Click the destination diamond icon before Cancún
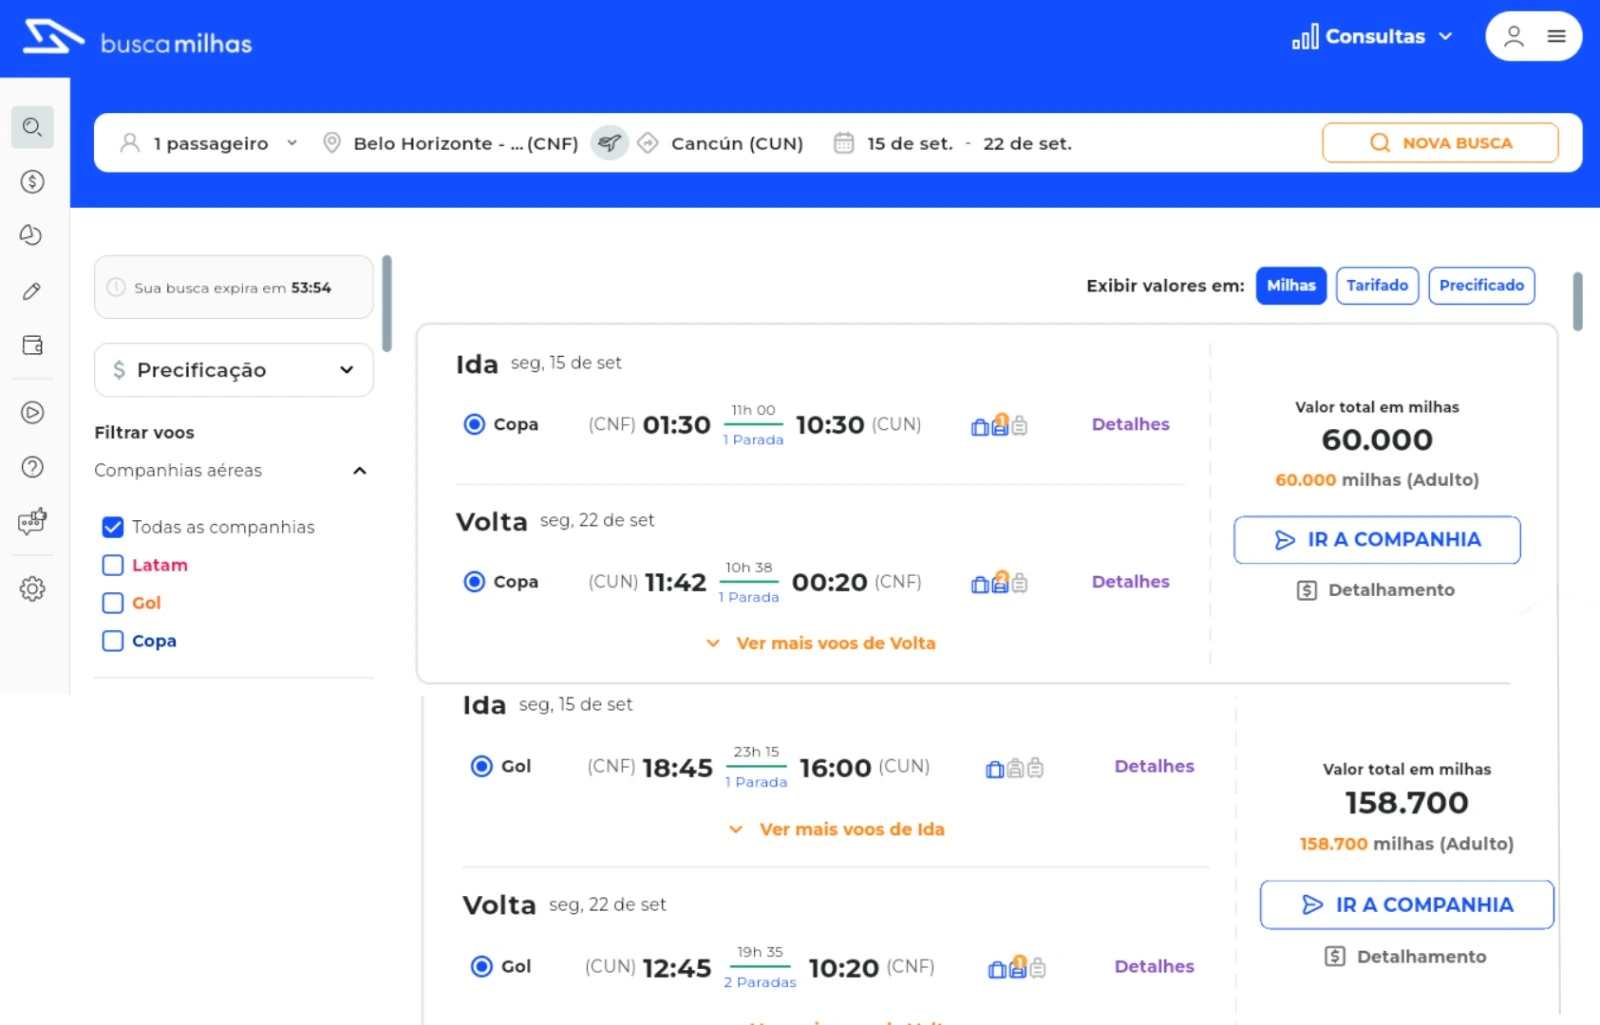 point(648,143)
